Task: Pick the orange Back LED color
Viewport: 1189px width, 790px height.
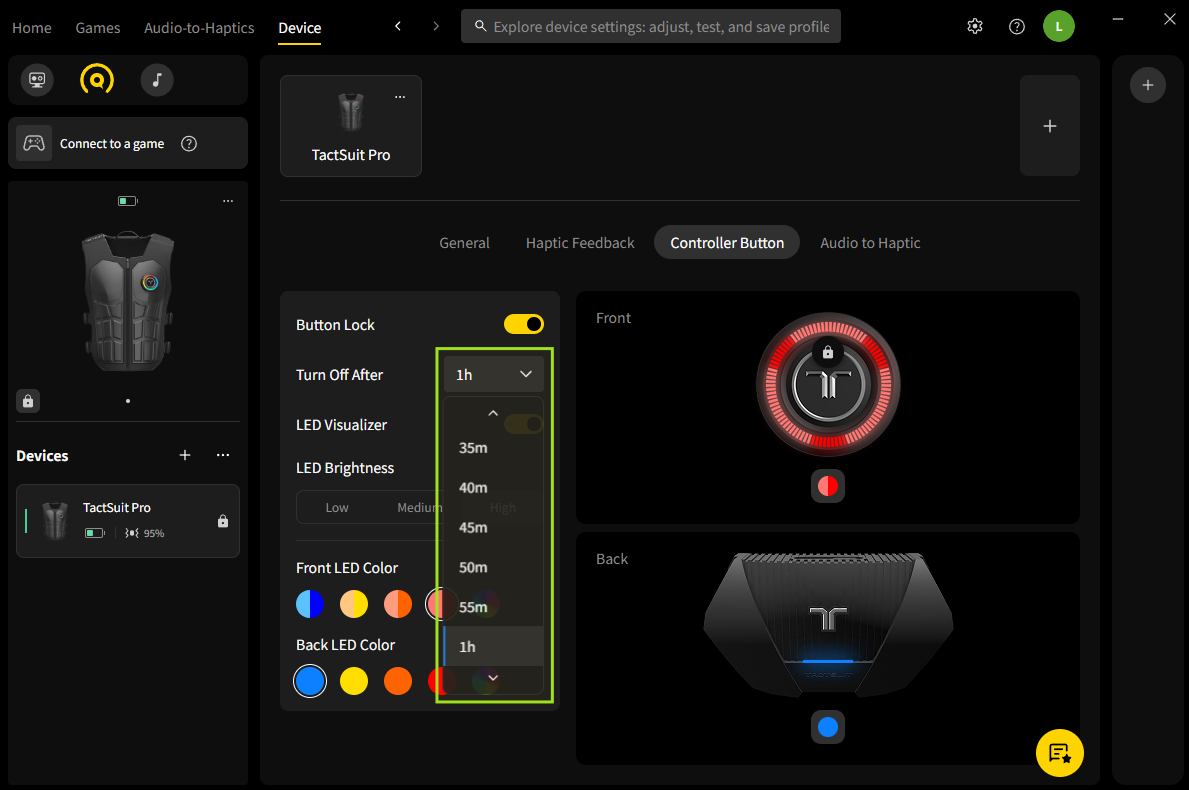Action: coord(397,681)
